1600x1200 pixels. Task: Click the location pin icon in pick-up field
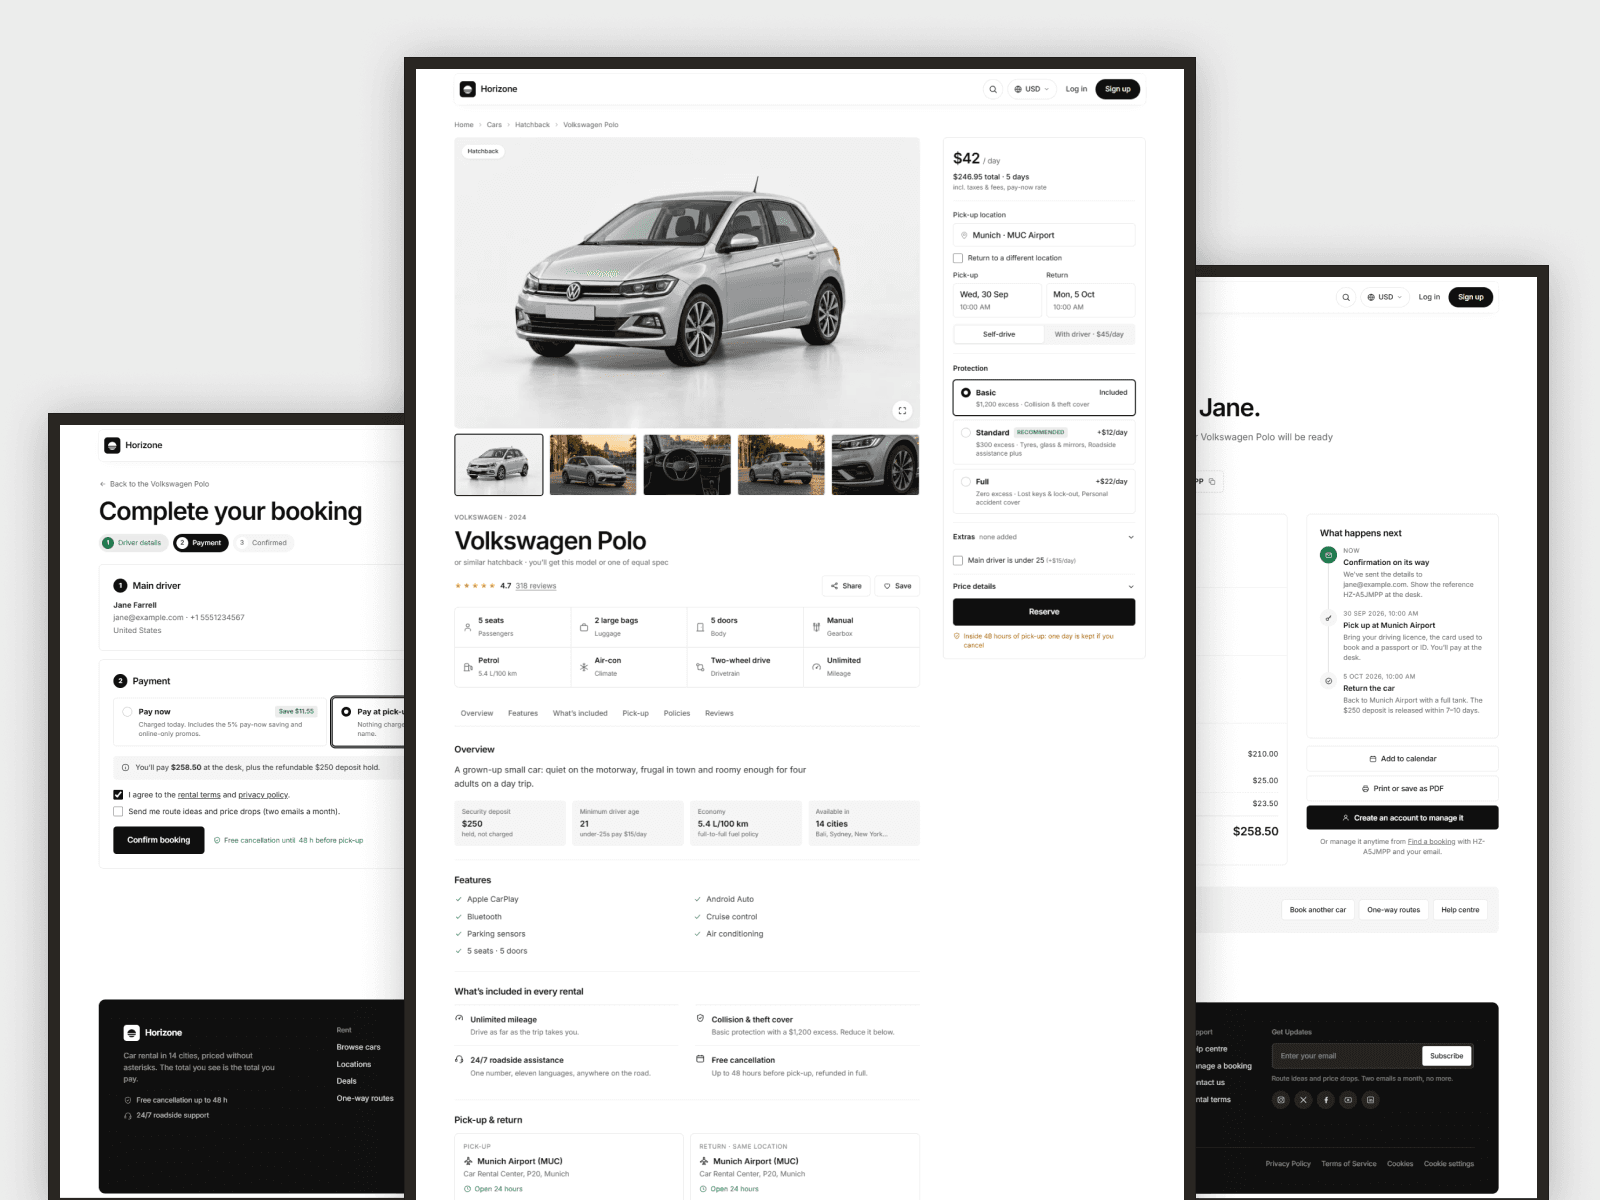pyautogui.click(x=964, y=235)
